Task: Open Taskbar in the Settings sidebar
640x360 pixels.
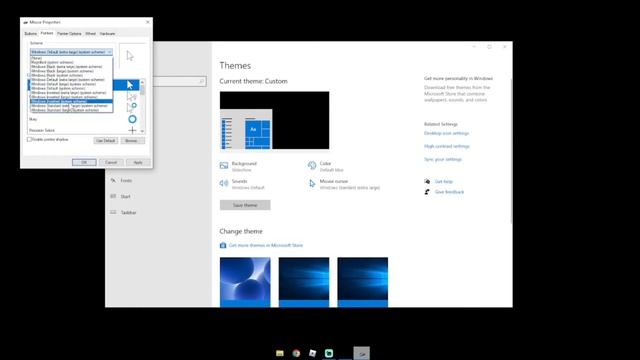Action: pyautogui.click(x=128, y=213)
